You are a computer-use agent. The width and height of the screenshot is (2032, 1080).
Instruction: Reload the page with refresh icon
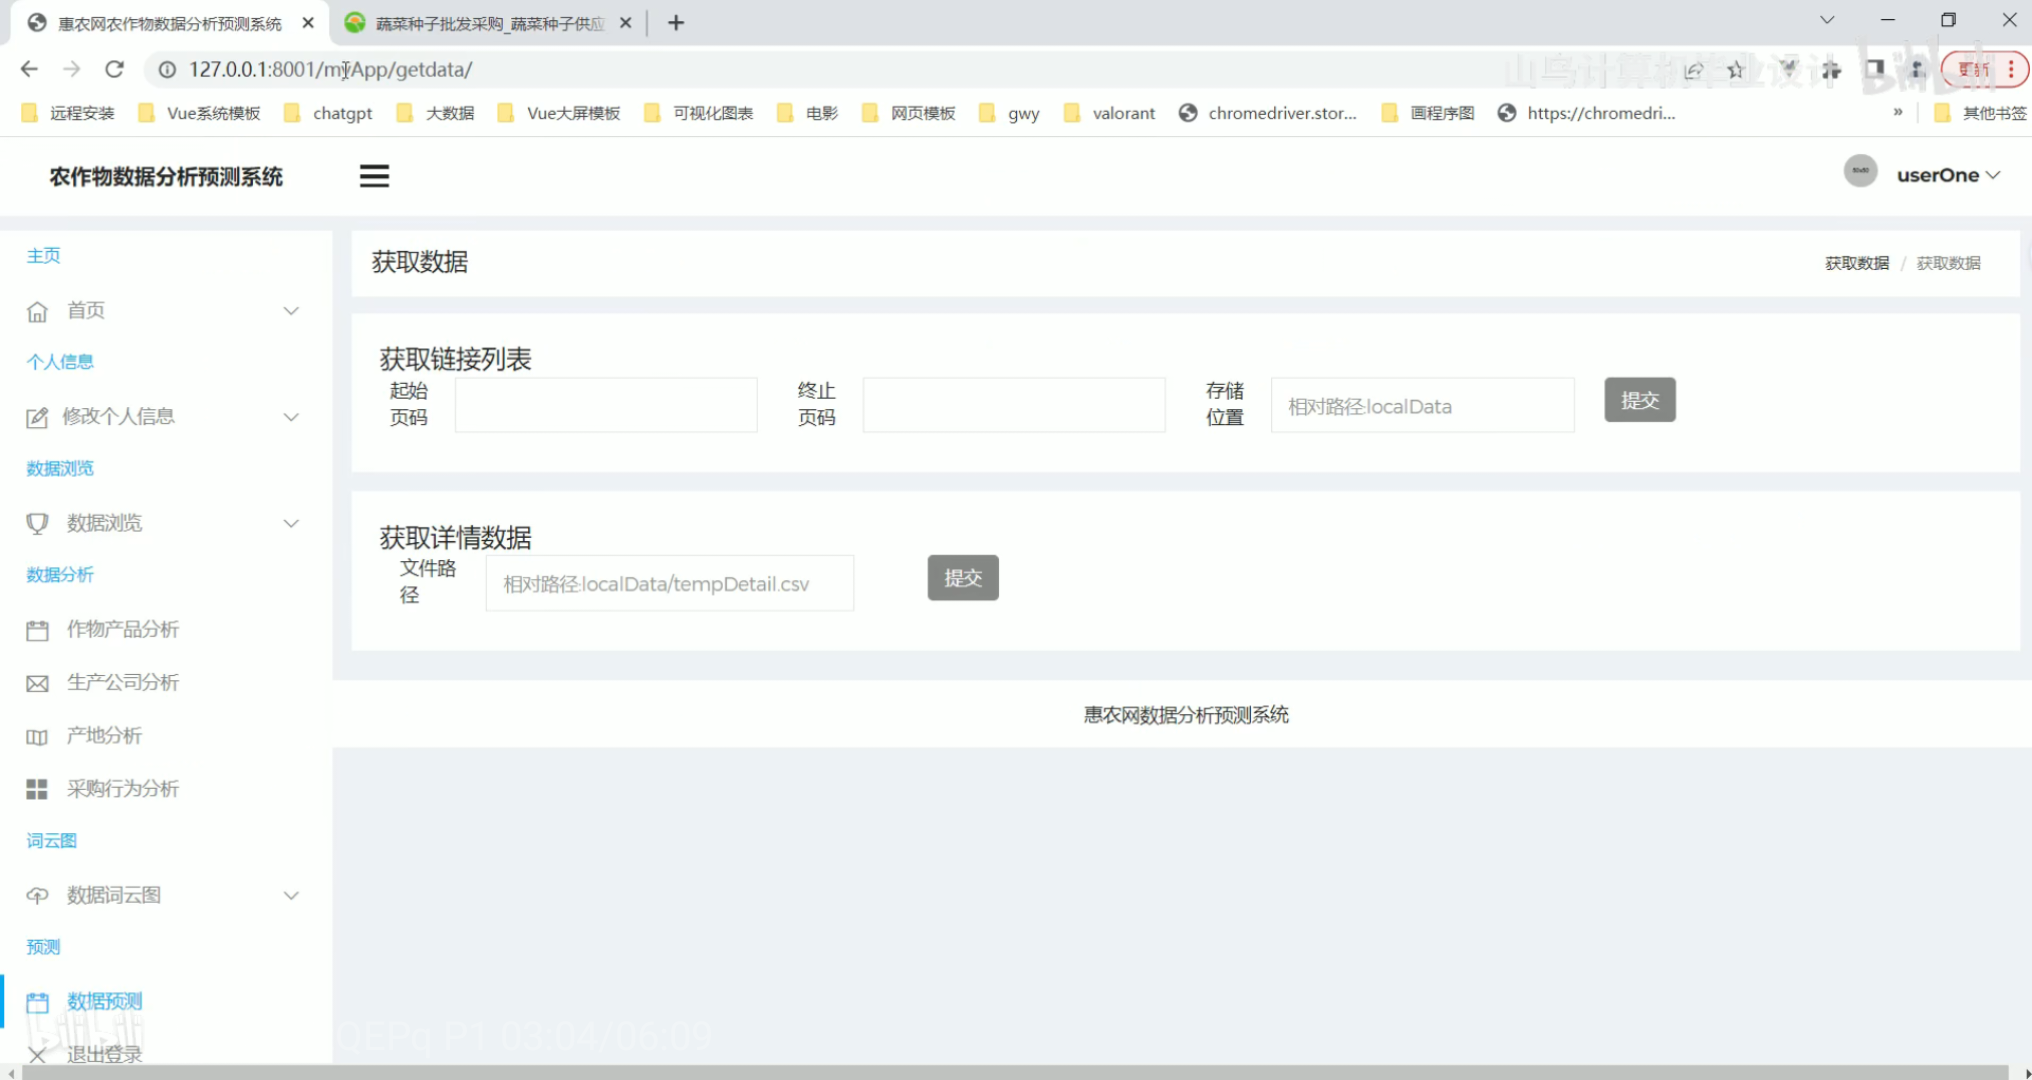pos(114,69)
